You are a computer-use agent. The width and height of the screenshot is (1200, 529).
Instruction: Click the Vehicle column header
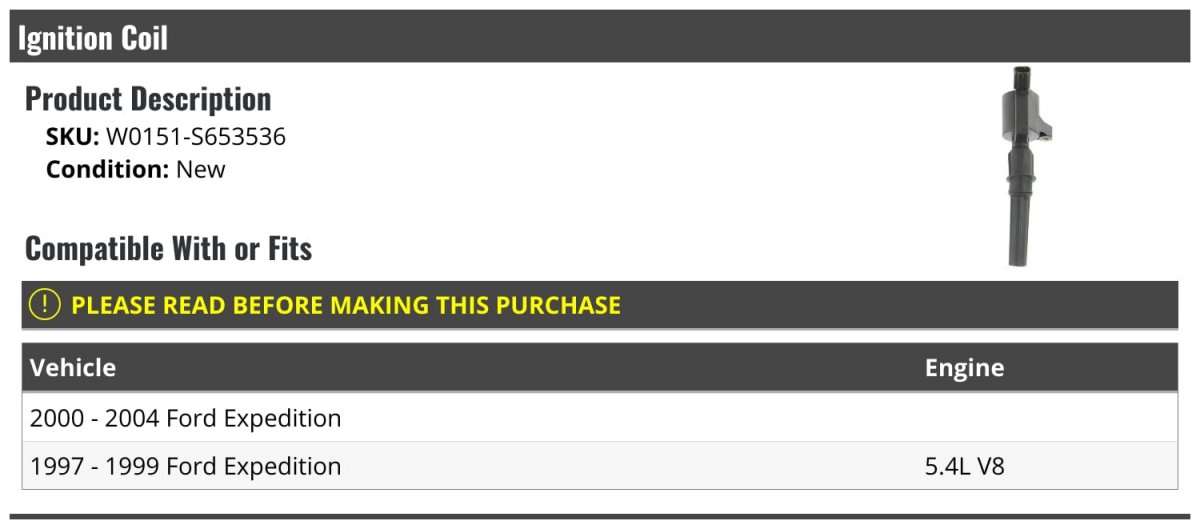pos(73,368)
